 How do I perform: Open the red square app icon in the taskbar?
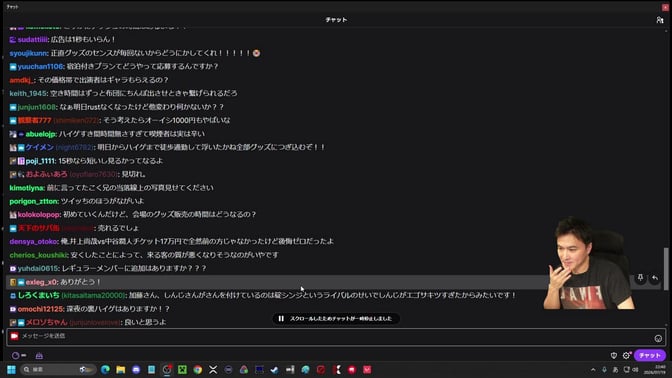[367, 369]
